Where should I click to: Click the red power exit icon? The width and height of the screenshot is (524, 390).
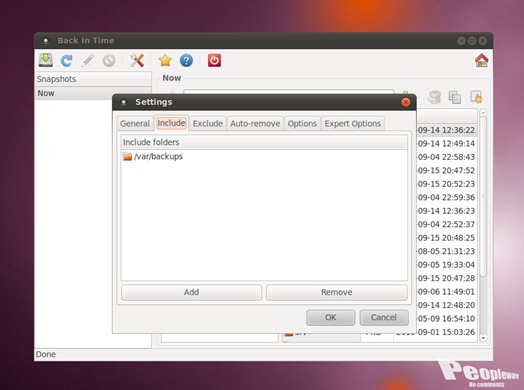click(214, 60)
